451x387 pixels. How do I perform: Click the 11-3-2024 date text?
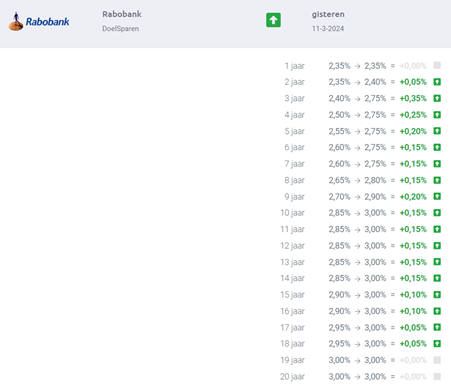pos(328,29)
